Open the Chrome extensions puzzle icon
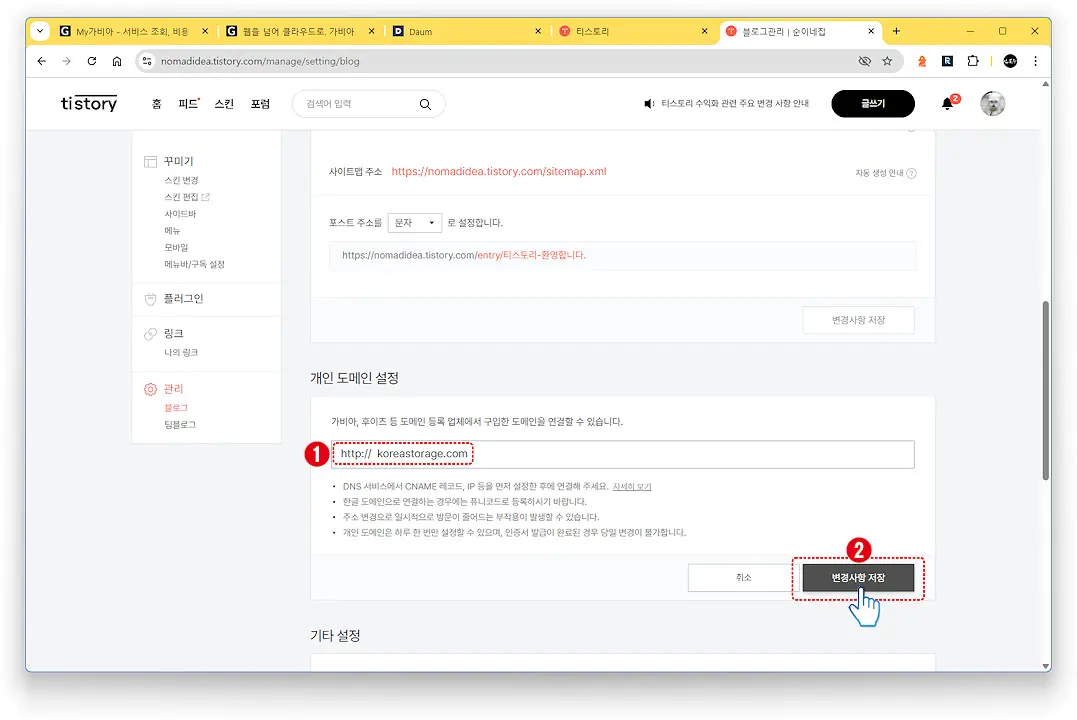1077x720 pixels. 972,61
